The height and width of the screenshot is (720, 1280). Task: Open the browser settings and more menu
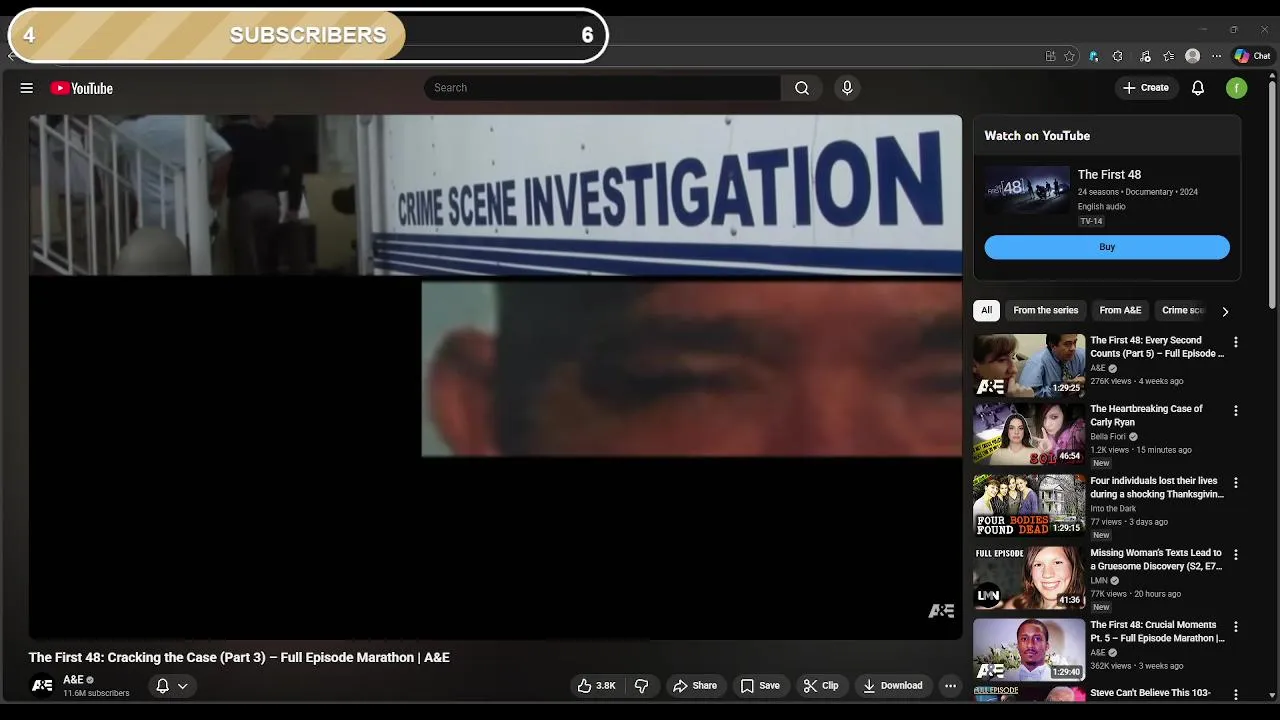[1216, 56]
